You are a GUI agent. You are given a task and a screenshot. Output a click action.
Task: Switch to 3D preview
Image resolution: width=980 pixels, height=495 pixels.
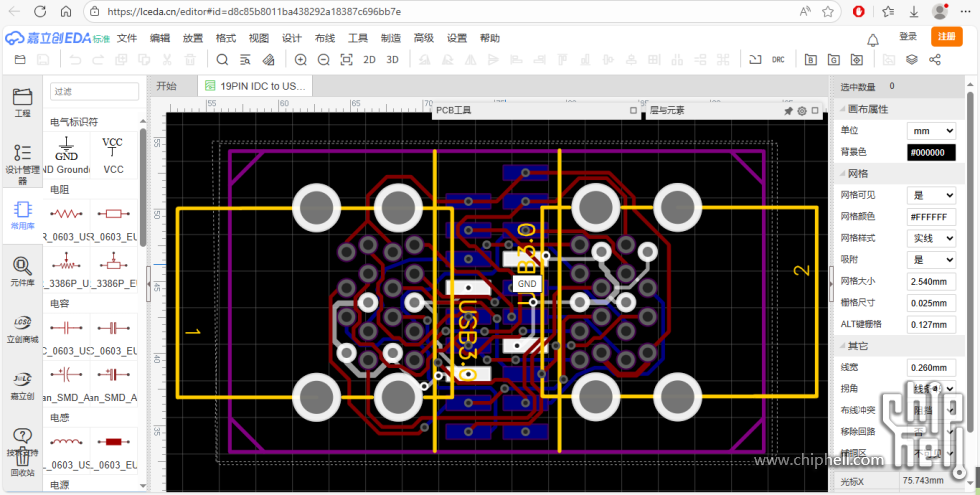pos(392,60)
